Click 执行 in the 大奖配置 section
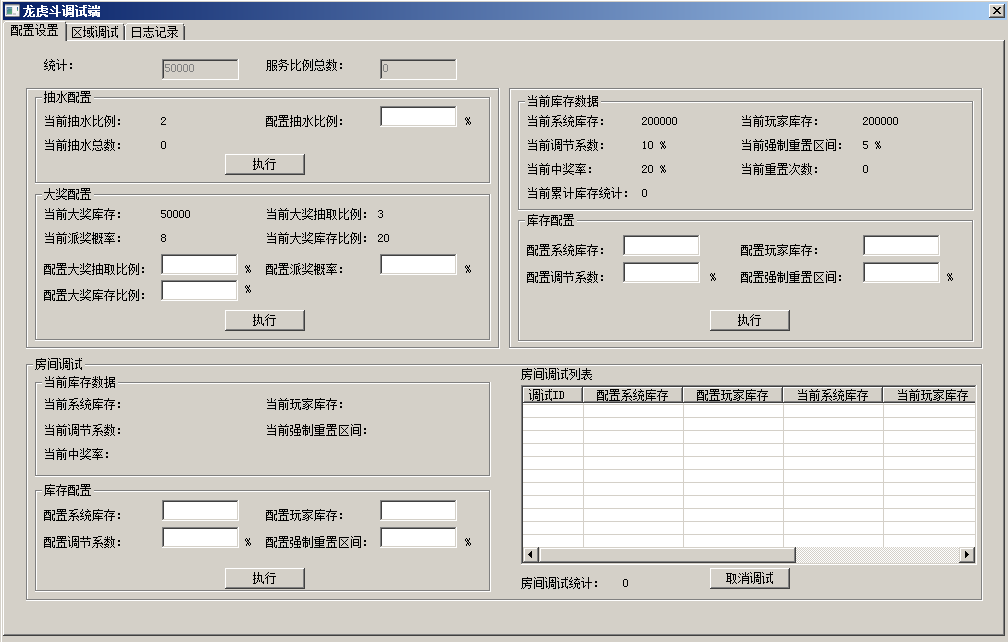This screenshot has width=1008, height=642. pos(264,319)
